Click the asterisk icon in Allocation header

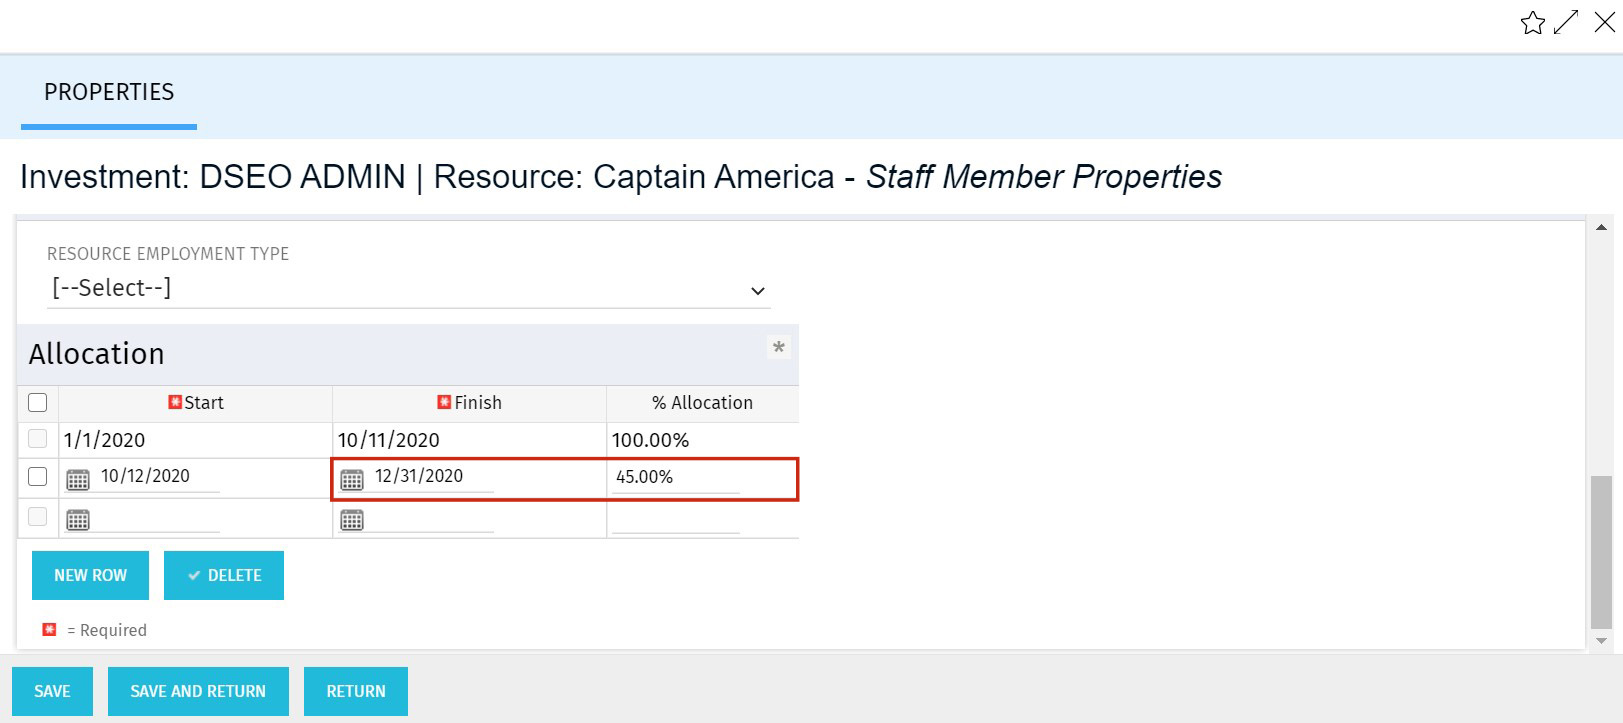click(779, 347)
